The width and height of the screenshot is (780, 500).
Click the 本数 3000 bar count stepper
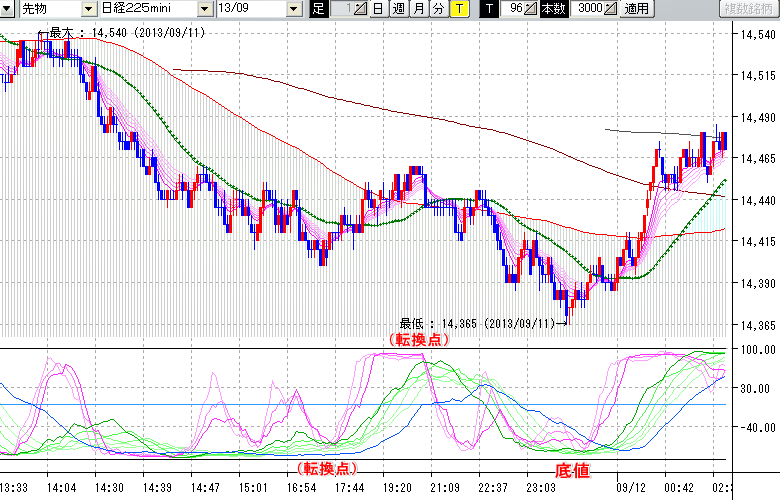(611, 9)
